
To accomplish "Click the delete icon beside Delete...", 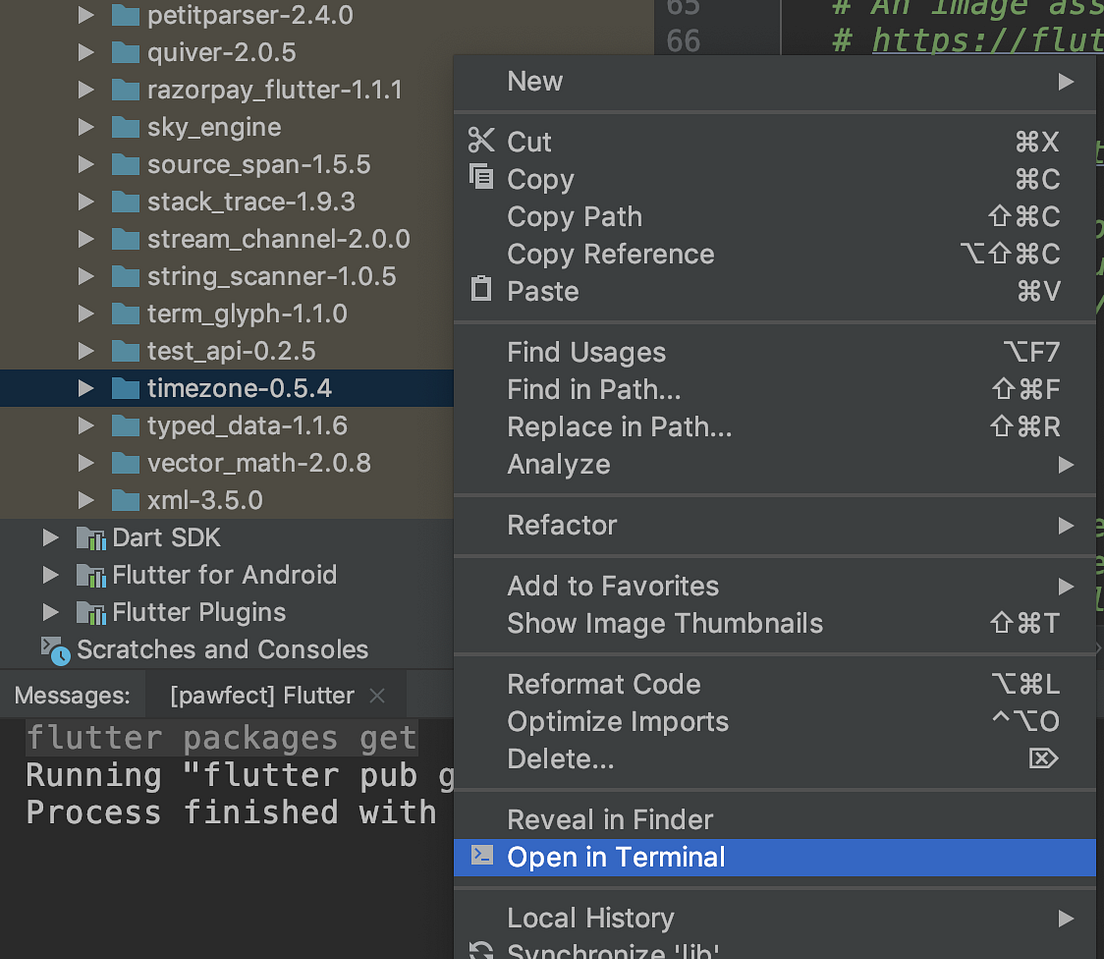I will point(1043,758).
